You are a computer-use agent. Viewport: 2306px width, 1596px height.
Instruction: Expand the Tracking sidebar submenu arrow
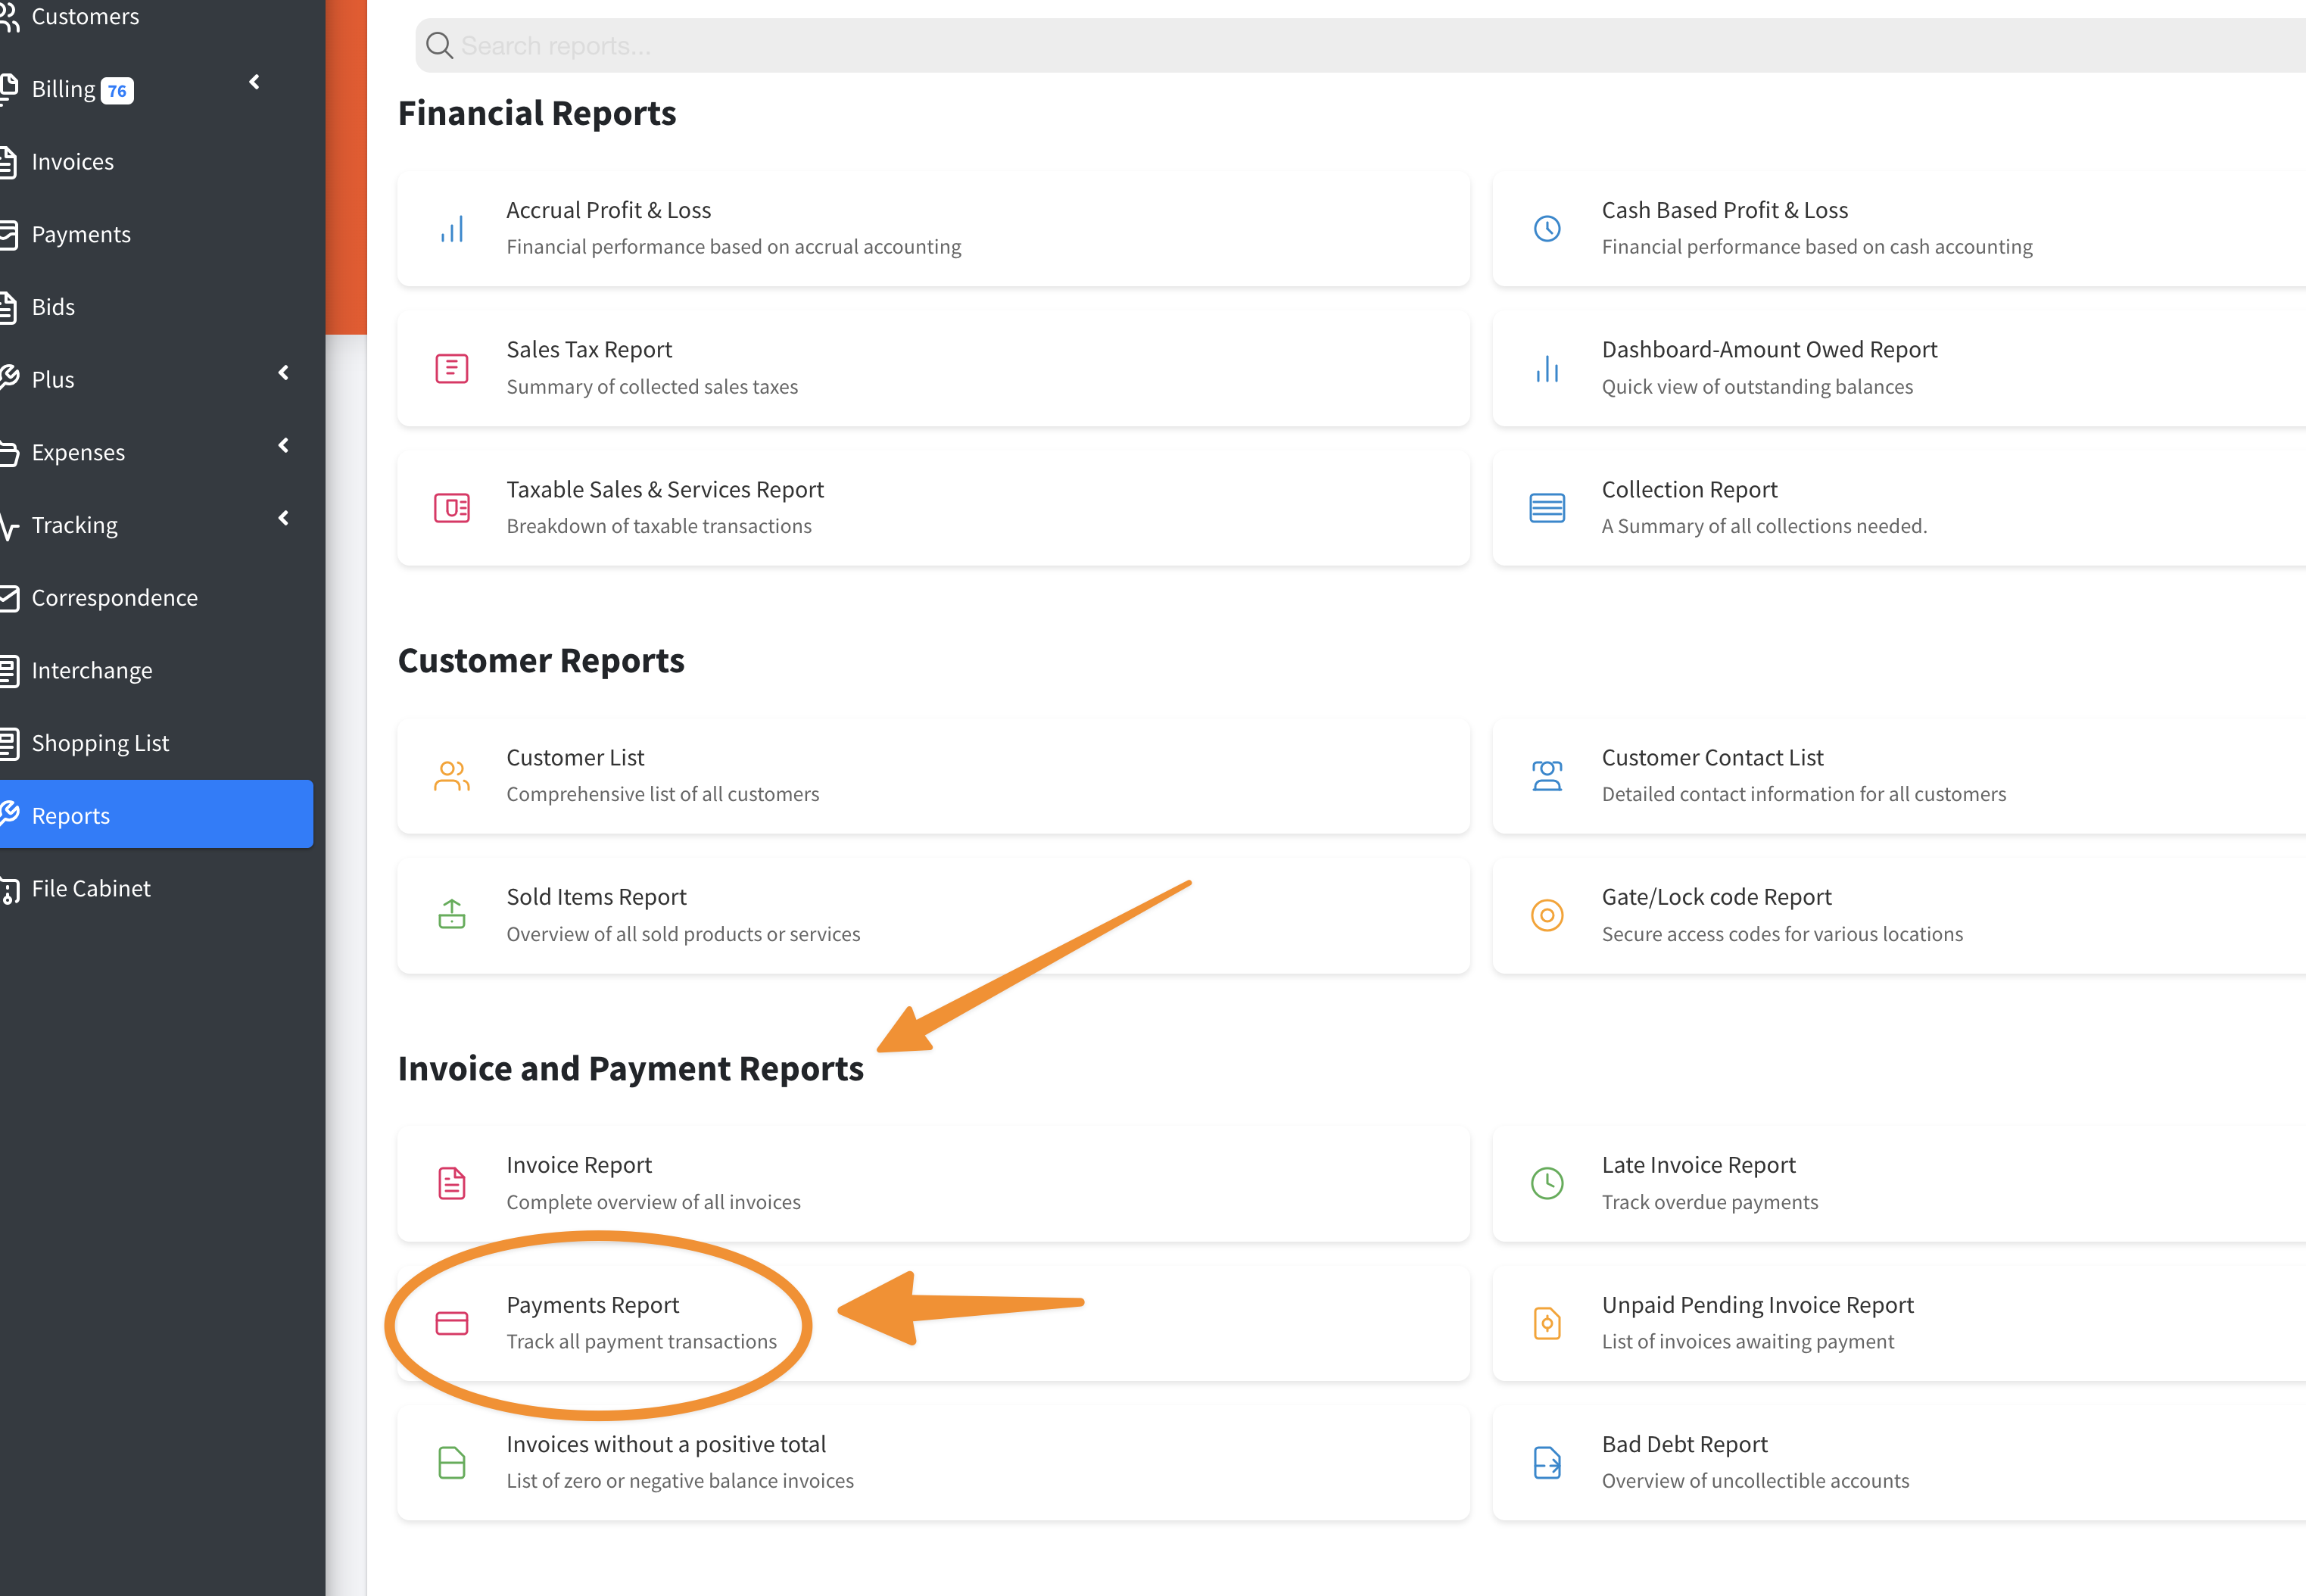point(284,518)
